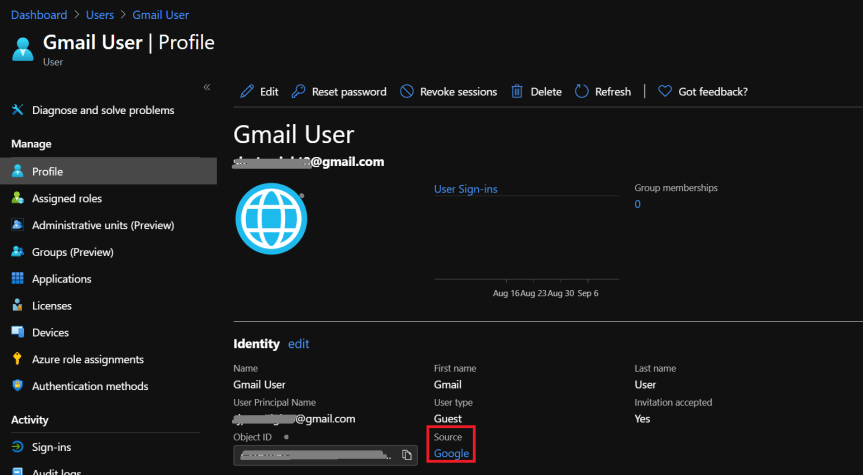Open Licenses from the Manage menu
This screenshot has width=863, height=475.
coord(51,306)
